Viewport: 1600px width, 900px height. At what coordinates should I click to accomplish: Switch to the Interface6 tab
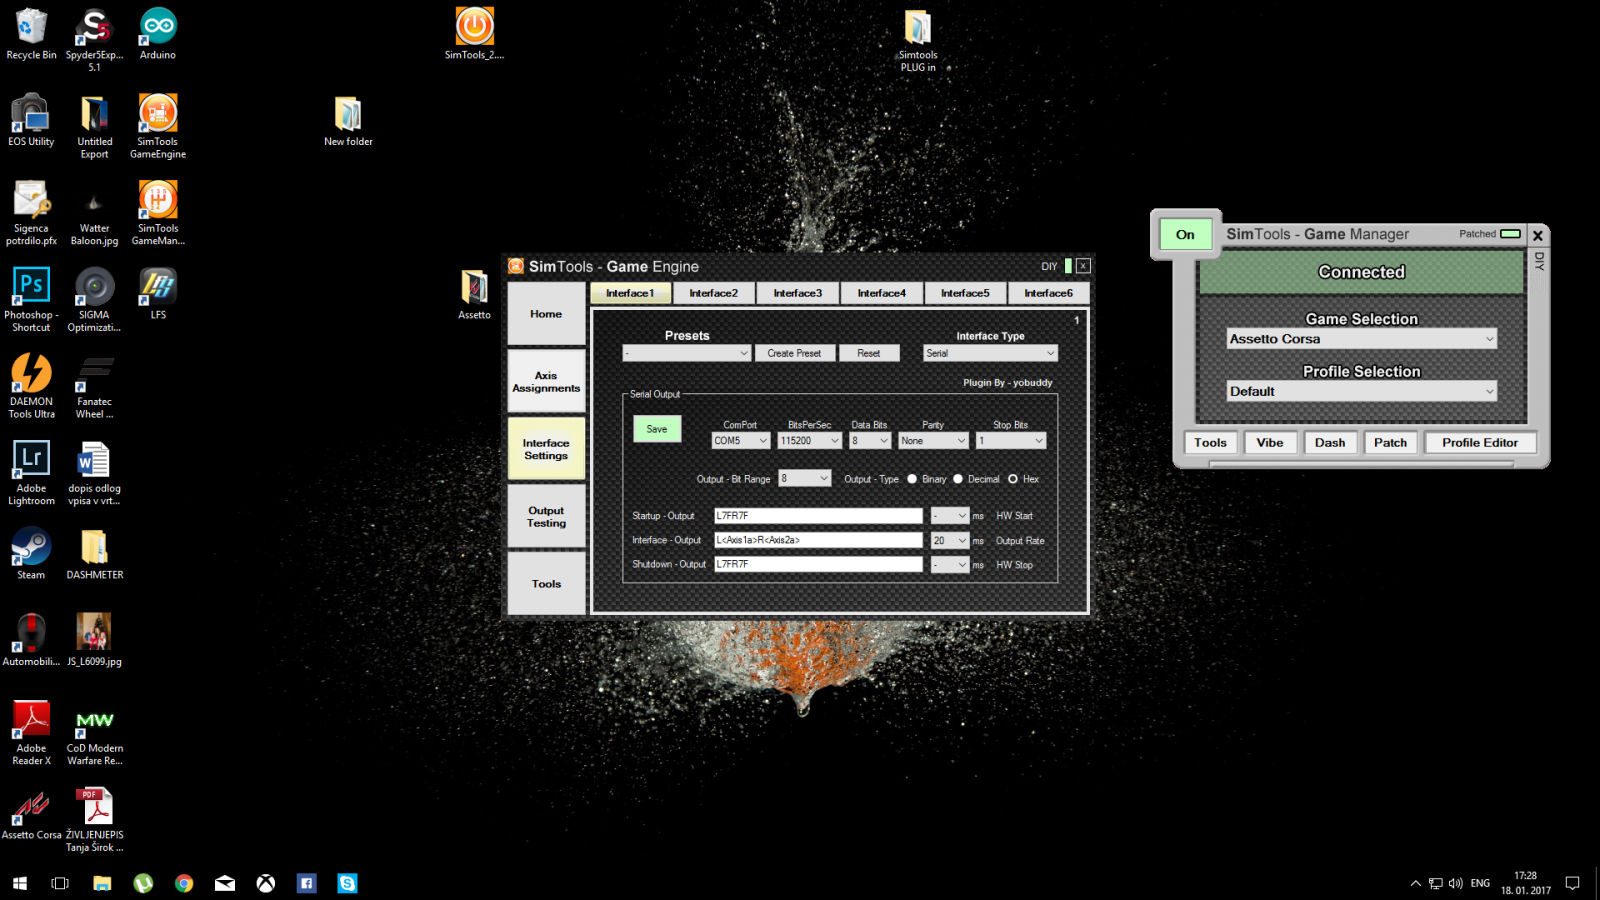[x=1049, y=293]
